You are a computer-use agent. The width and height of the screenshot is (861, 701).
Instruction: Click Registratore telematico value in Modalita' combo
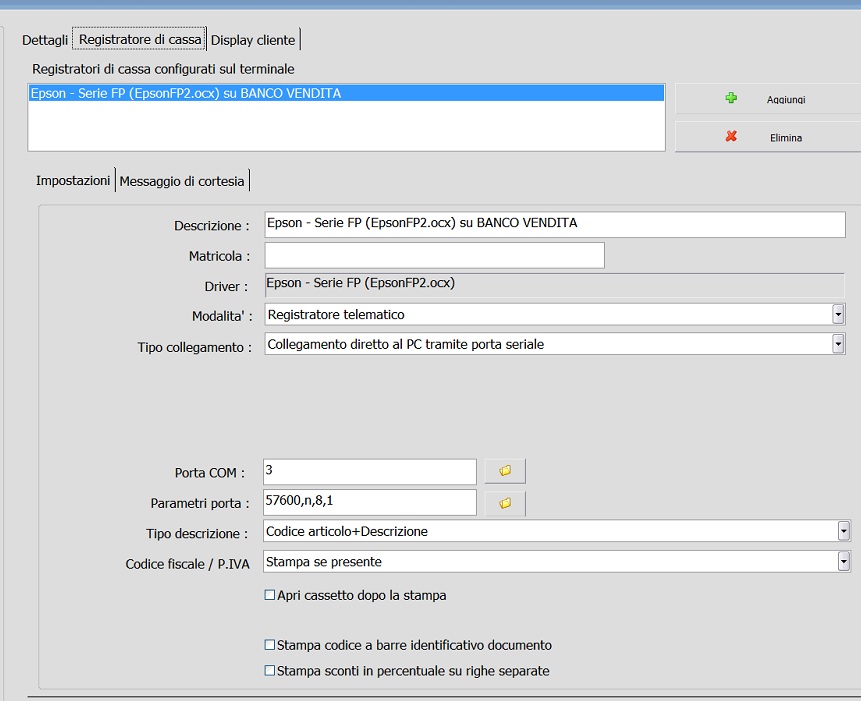tap(336, 315)
